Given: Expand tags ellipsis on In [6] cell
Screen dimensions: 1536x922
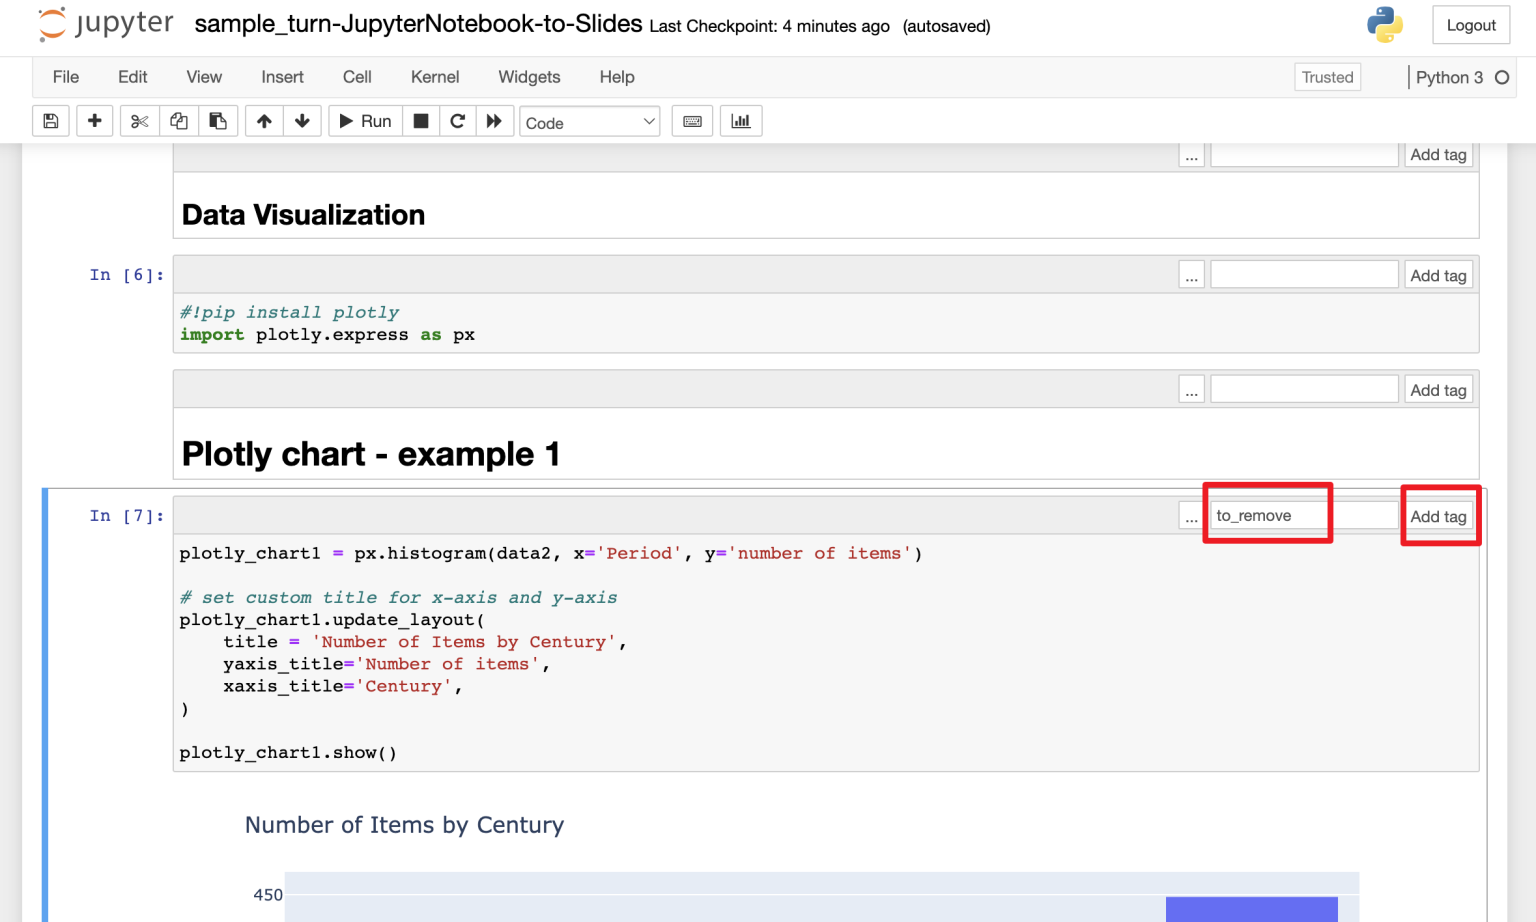Looking at the screenshot, I should pos(1191,276).
